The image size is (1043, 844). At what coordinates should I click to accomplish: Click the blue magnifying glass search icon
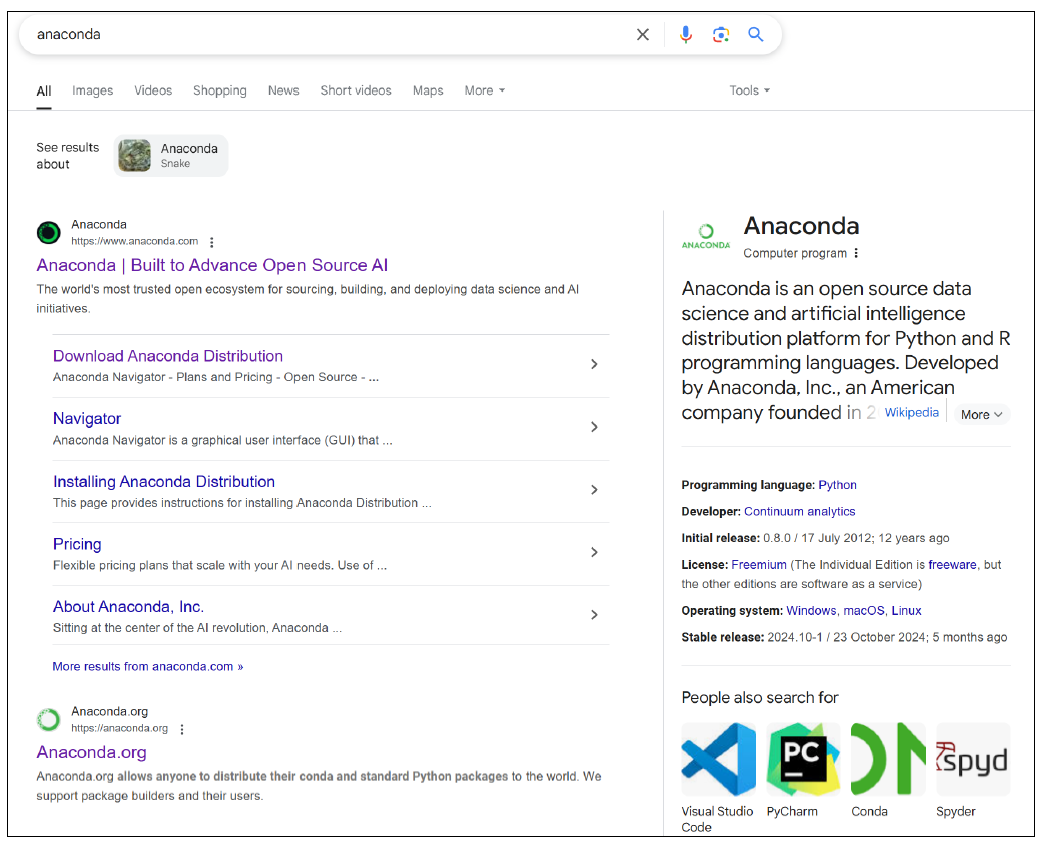coord(756,33)
